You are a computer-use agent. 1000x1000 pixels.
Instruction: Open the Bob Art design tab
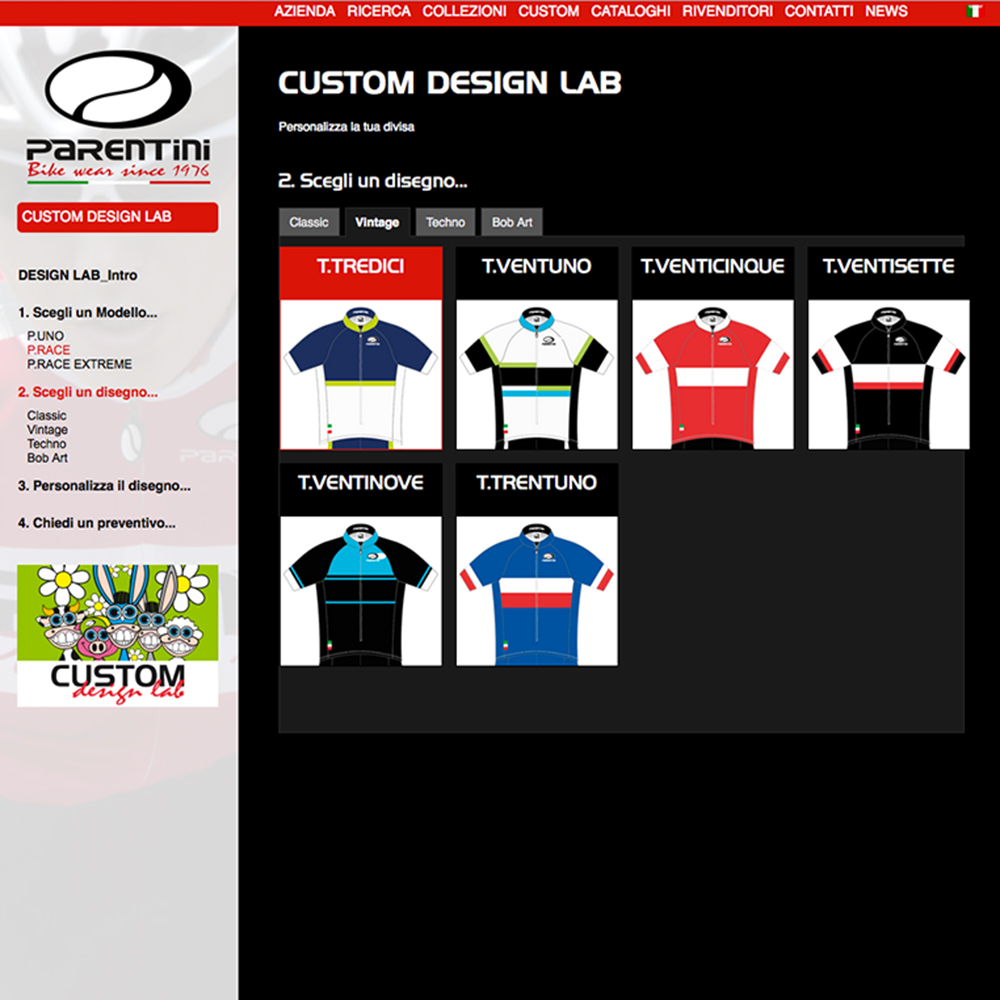point(512,222)
